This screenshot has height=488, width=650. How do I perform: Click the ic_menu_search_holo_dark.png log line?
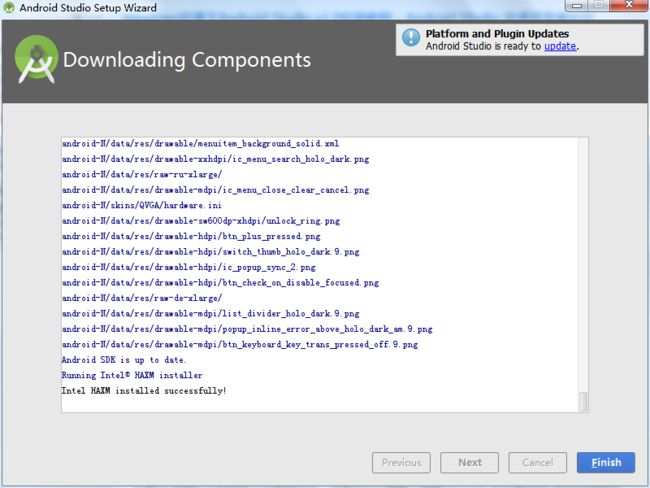coord(215,159)
